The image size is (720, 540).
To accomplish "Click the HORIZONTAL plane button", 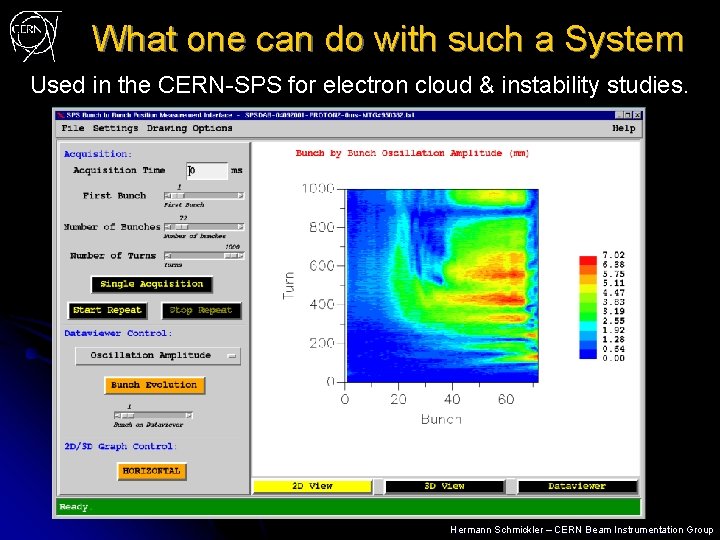I will point(152,471).
